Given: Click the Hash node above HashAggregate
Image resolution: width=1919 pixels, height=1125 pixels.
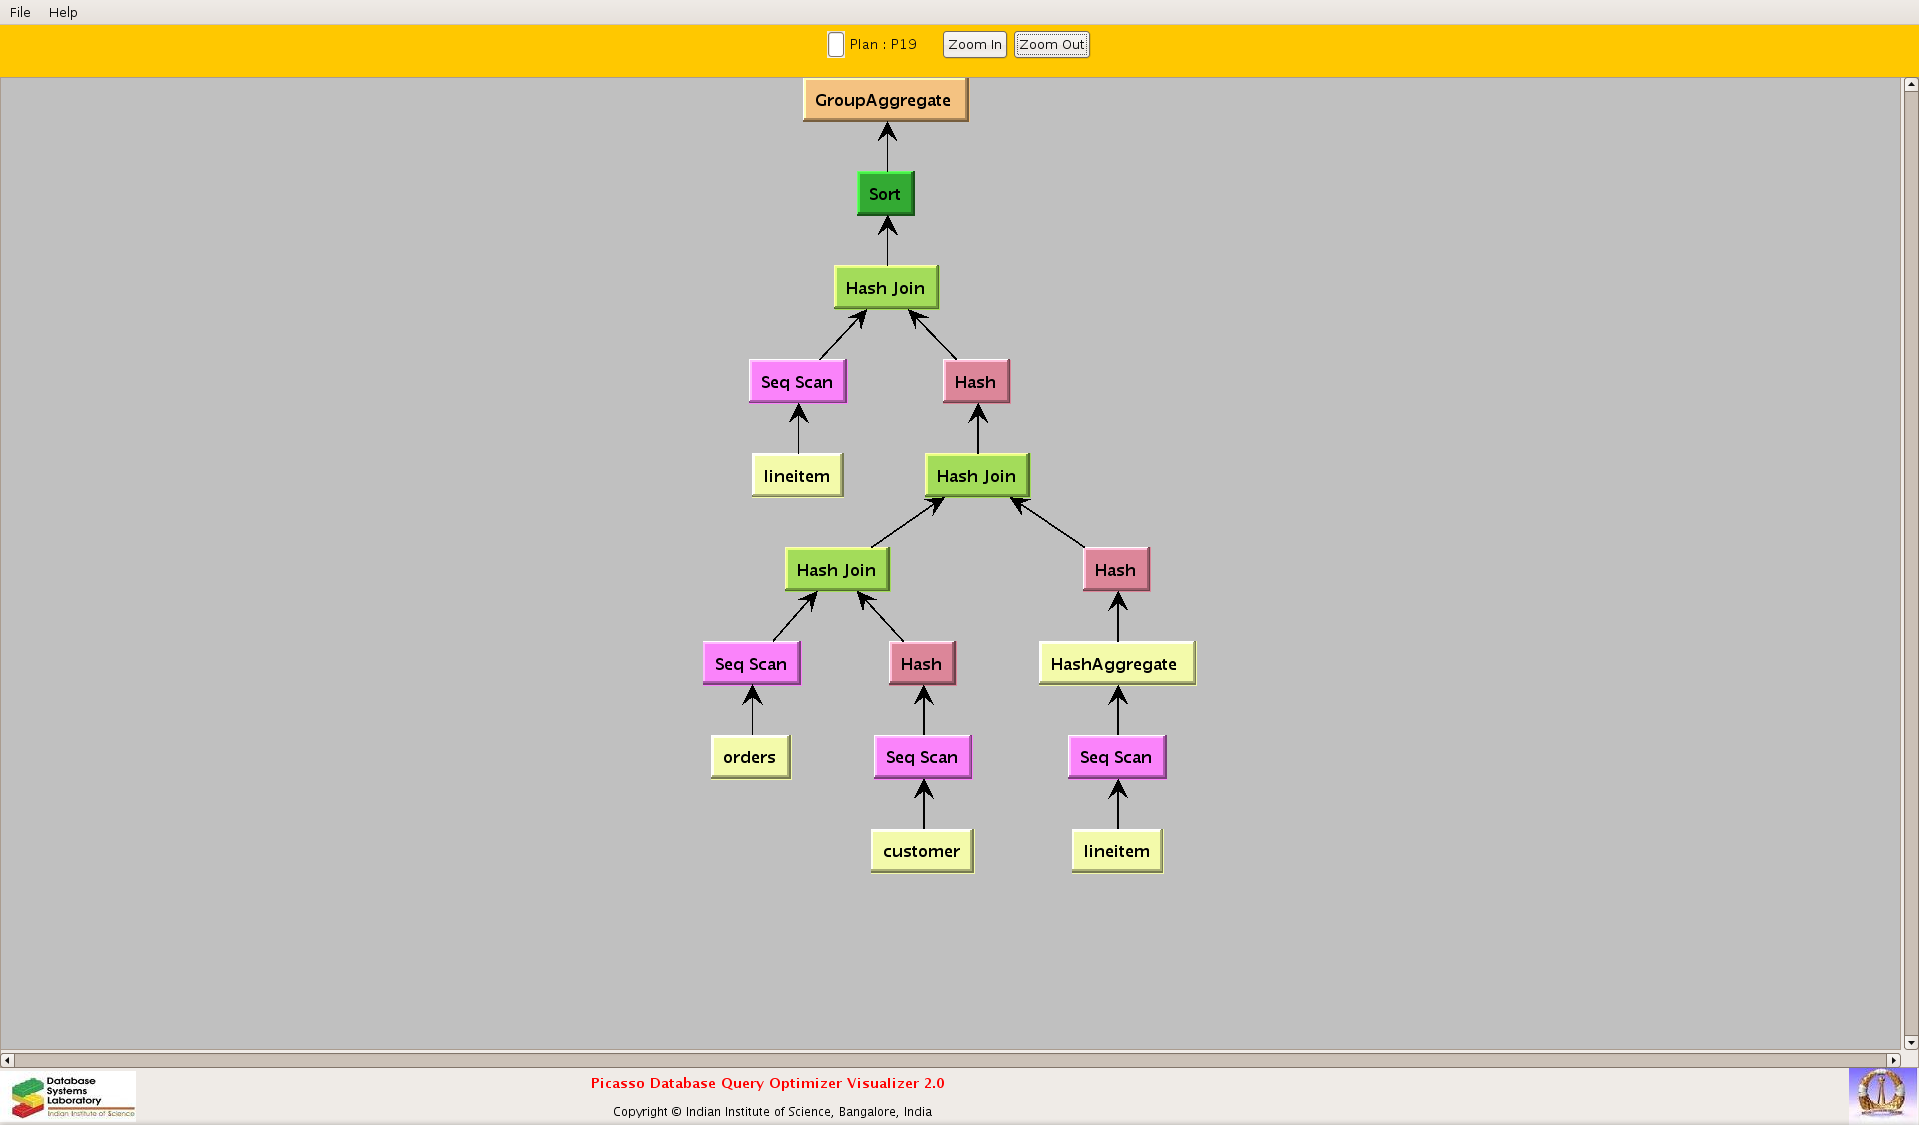Looking at the screenshot, I should [1115, 570].
